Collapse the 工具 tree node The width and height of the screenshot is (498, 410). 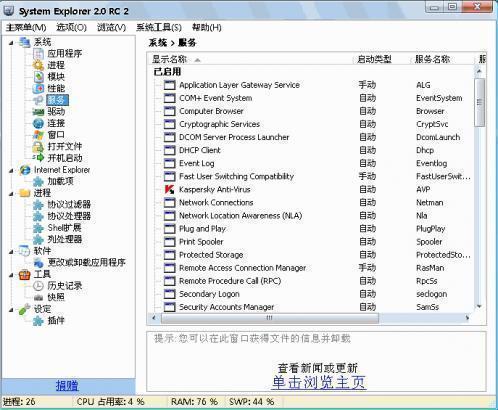(12, 275)
